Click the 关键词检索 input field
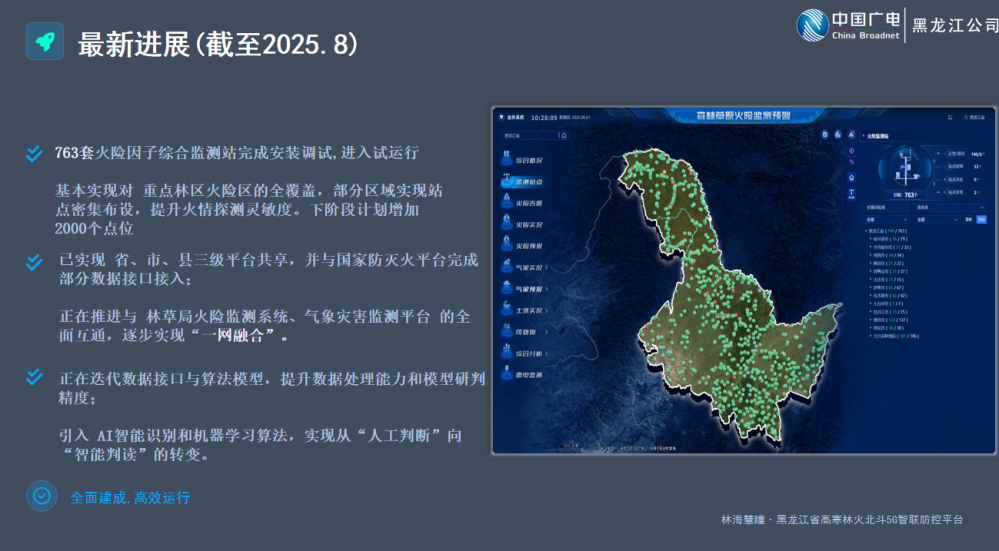This screenshot has height=551, width=999. [888, 208]
